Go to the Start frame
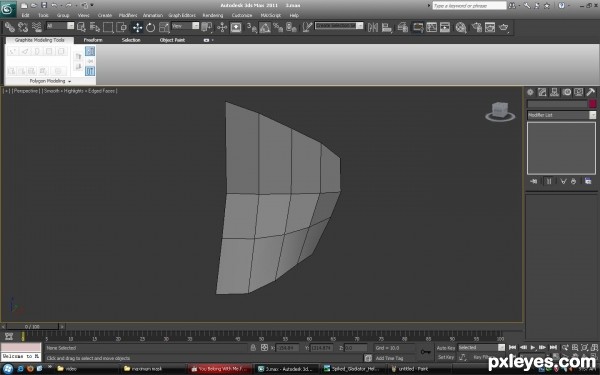The width and height of the screenshot is (600, 375). [512, 347]
